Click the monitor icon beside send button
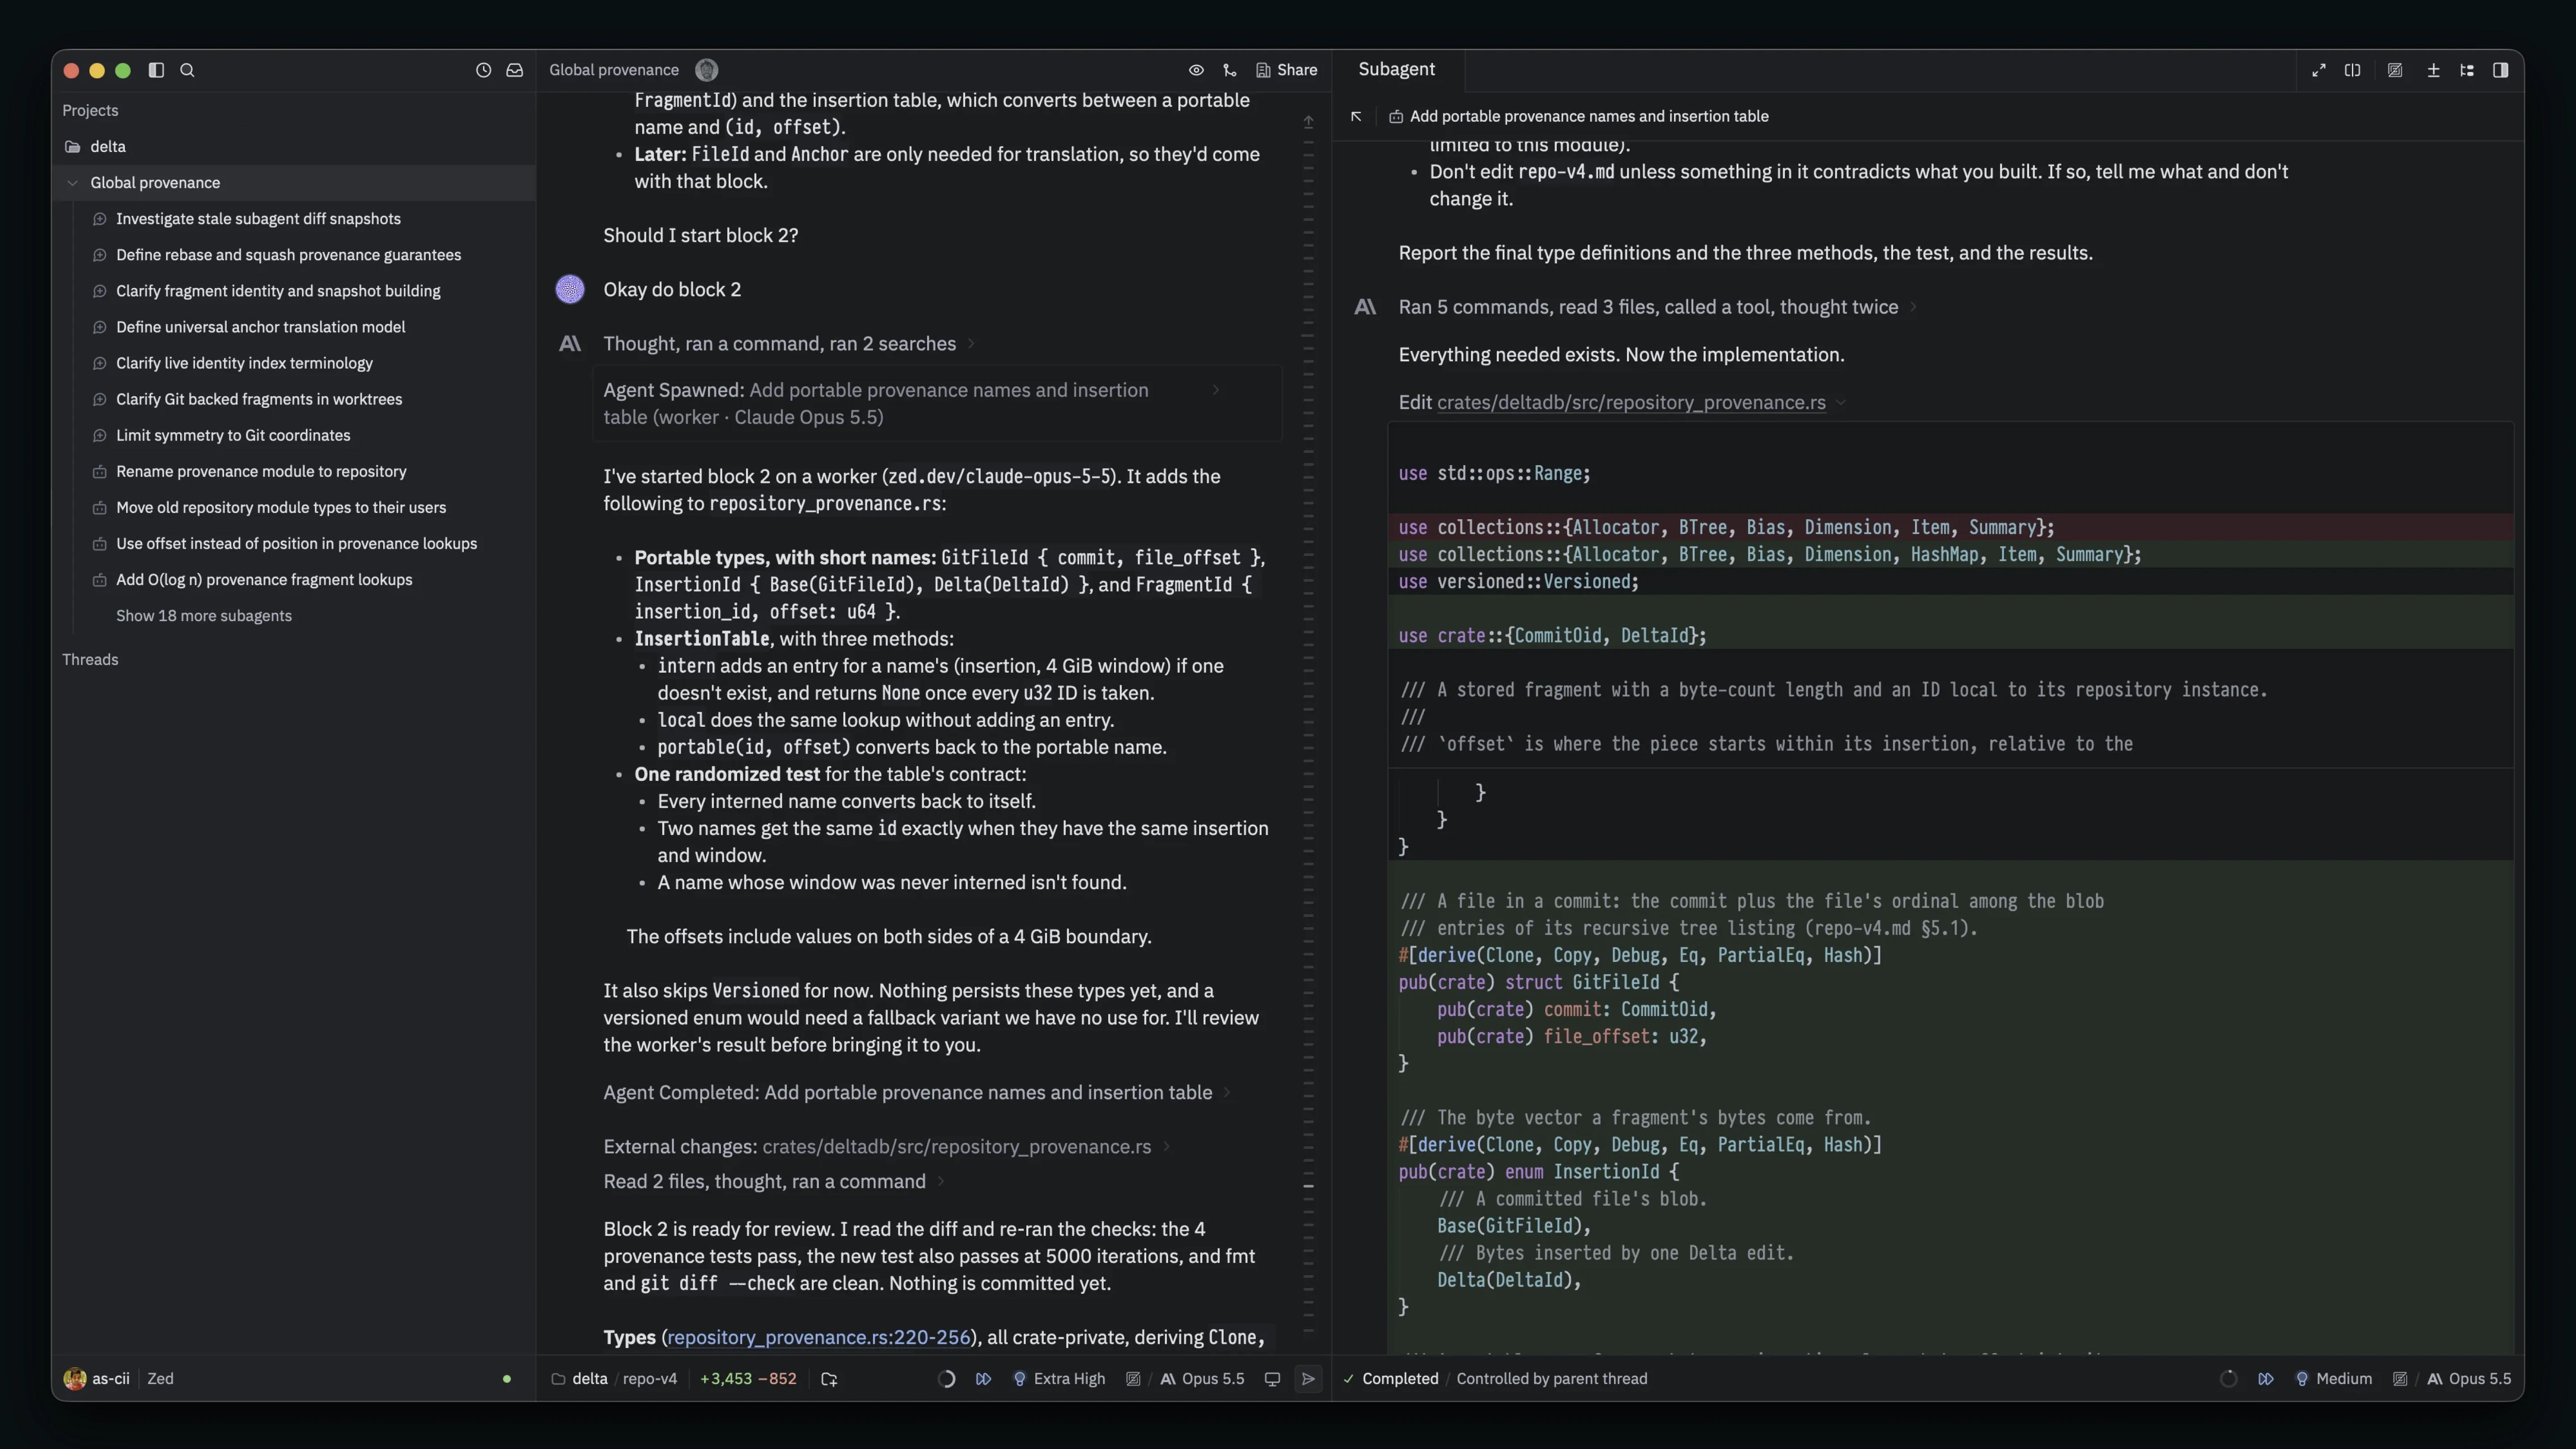The image size is (2576, 1449). point(1272,1379)
